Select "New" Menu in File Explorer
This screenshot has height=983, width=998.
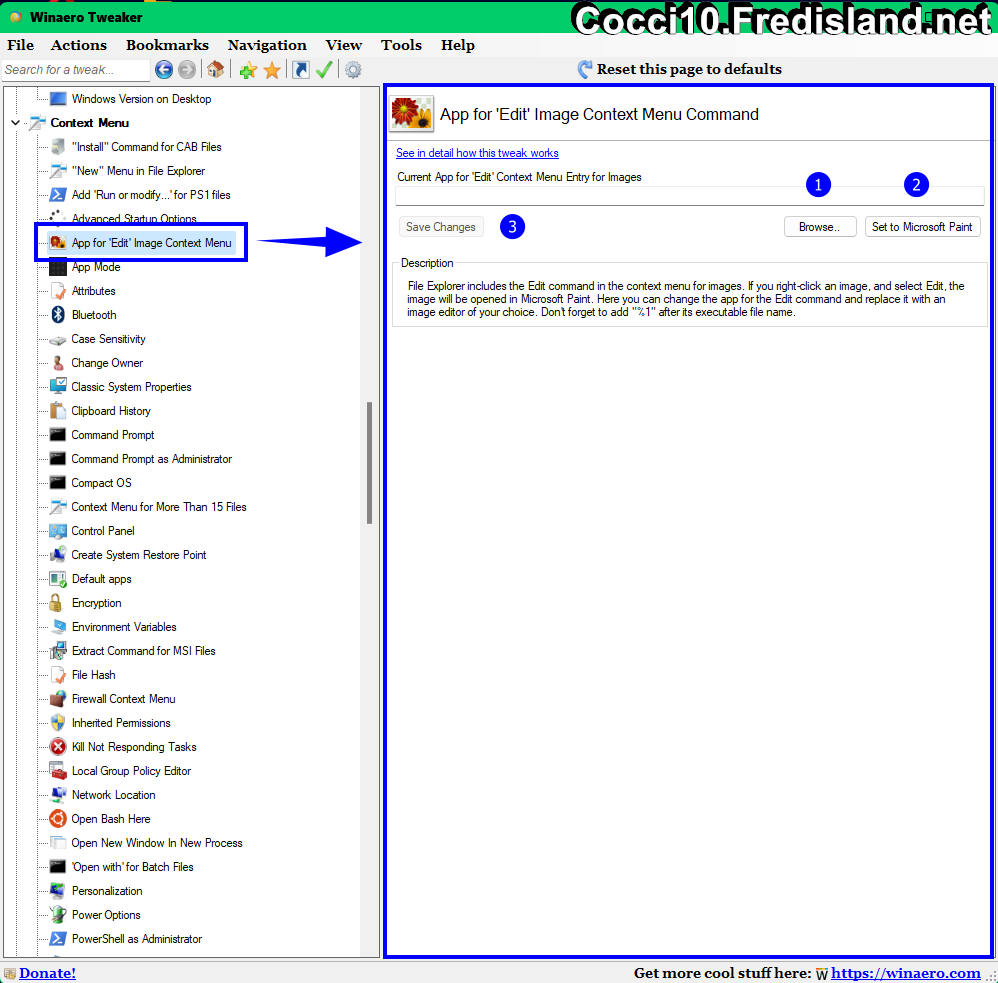138,171
